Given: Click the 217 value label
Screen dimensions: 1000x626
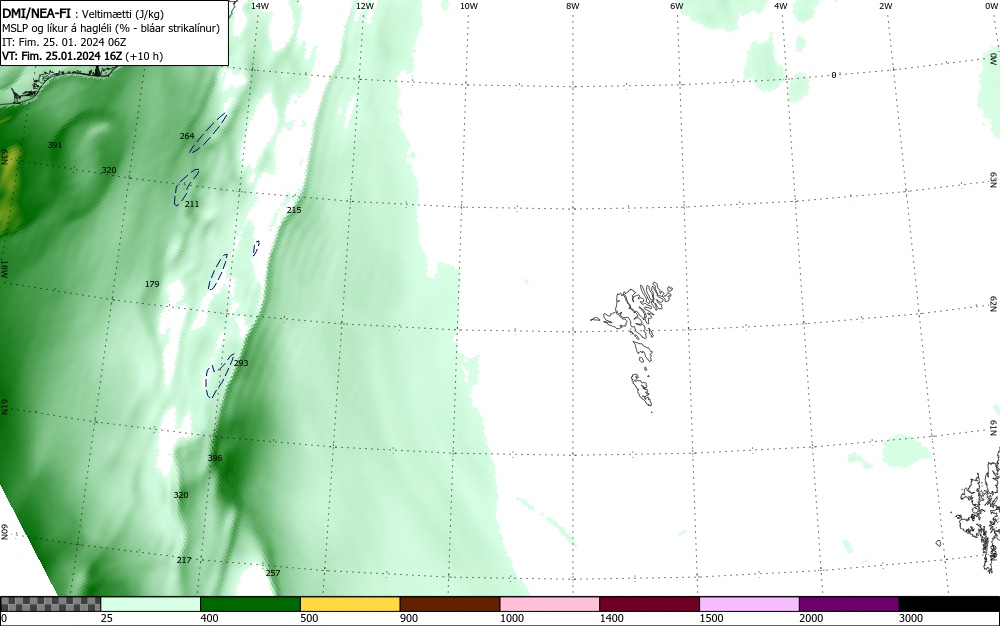Looking at the screenshot, I should click(x=184, y=560).
